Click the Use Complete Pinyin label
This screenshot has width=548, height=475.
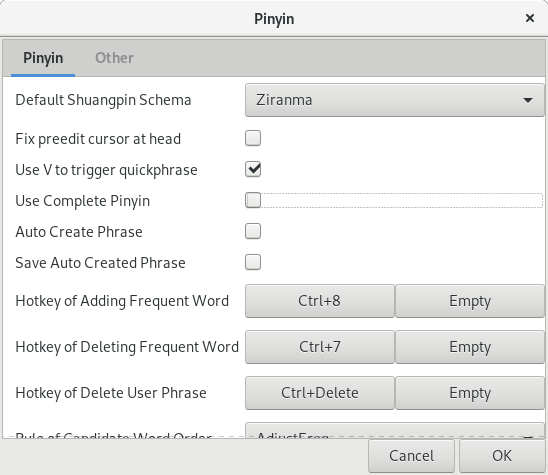coord(82,201)
